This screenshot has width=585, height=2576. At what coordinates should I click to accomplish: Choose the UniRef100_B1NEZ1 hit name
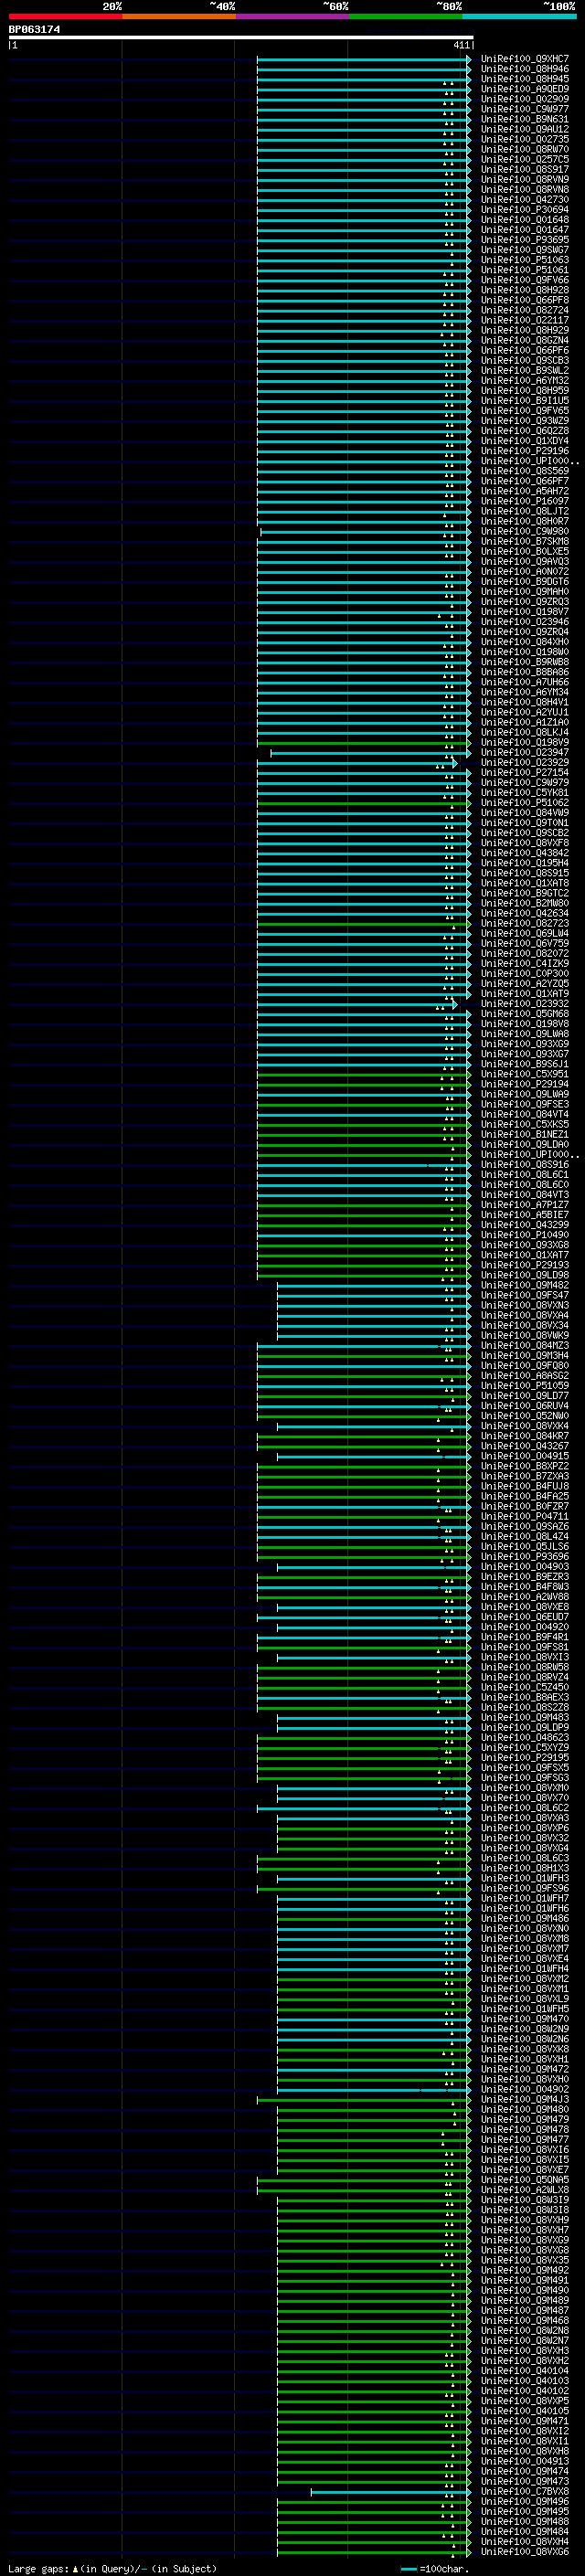[x=525, y=1135]
